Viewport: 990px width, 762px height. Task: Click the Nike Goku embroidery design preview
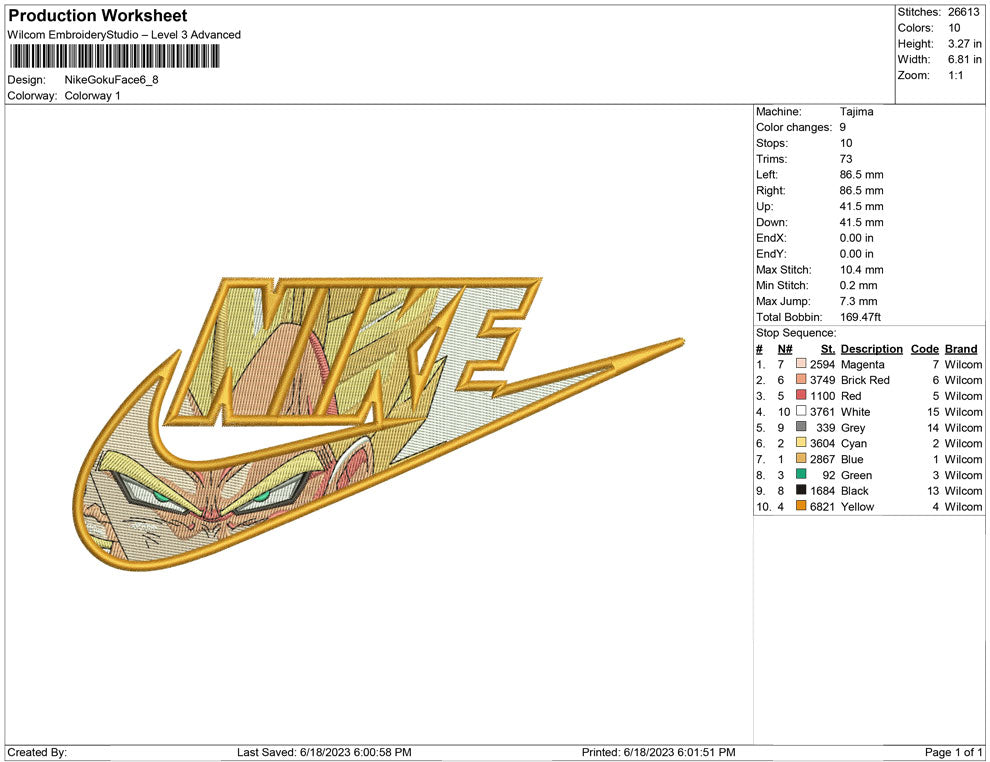tap(379, 423)
